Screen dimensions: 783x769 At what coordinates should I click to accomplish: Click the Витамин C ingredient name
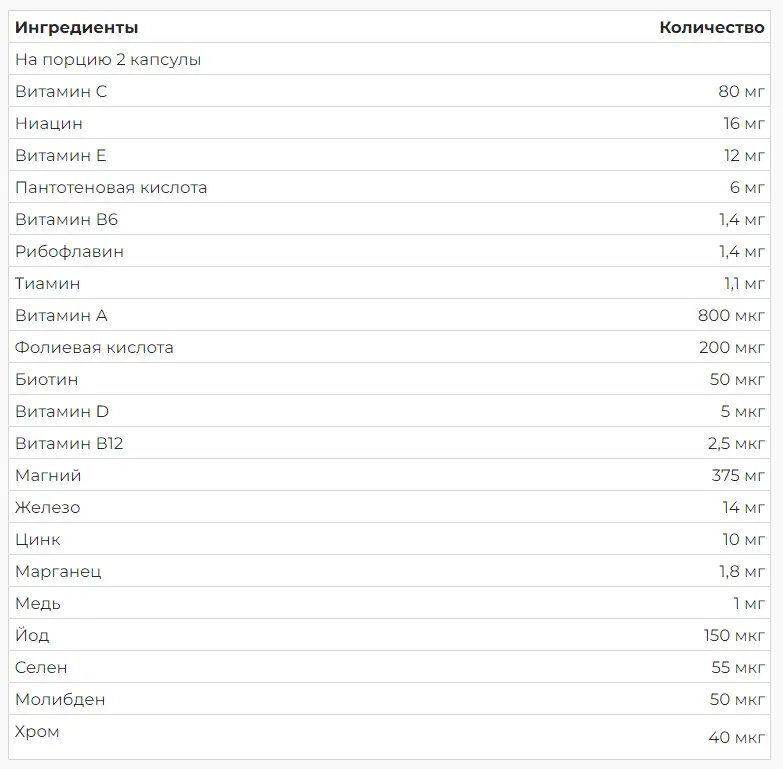[x=61, y=92]
